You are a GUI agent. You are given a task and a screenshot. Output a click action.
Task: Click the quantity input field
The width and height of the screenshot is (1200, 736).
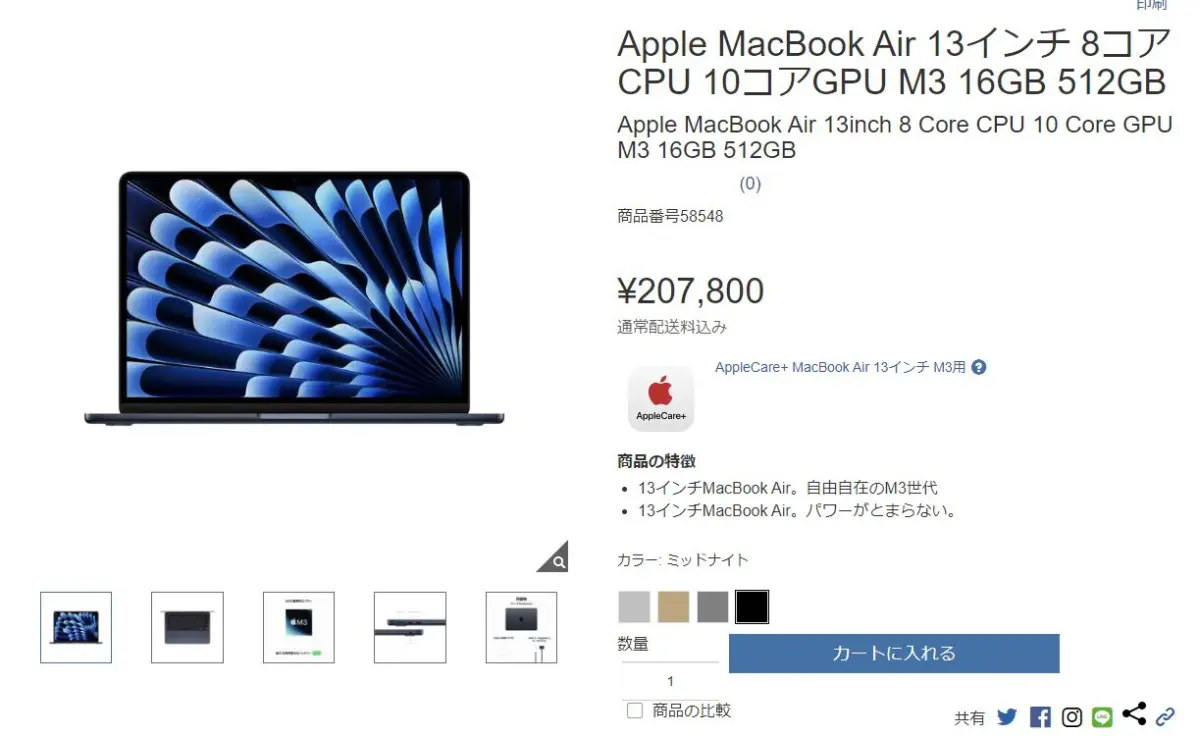(x=670, y=681)
